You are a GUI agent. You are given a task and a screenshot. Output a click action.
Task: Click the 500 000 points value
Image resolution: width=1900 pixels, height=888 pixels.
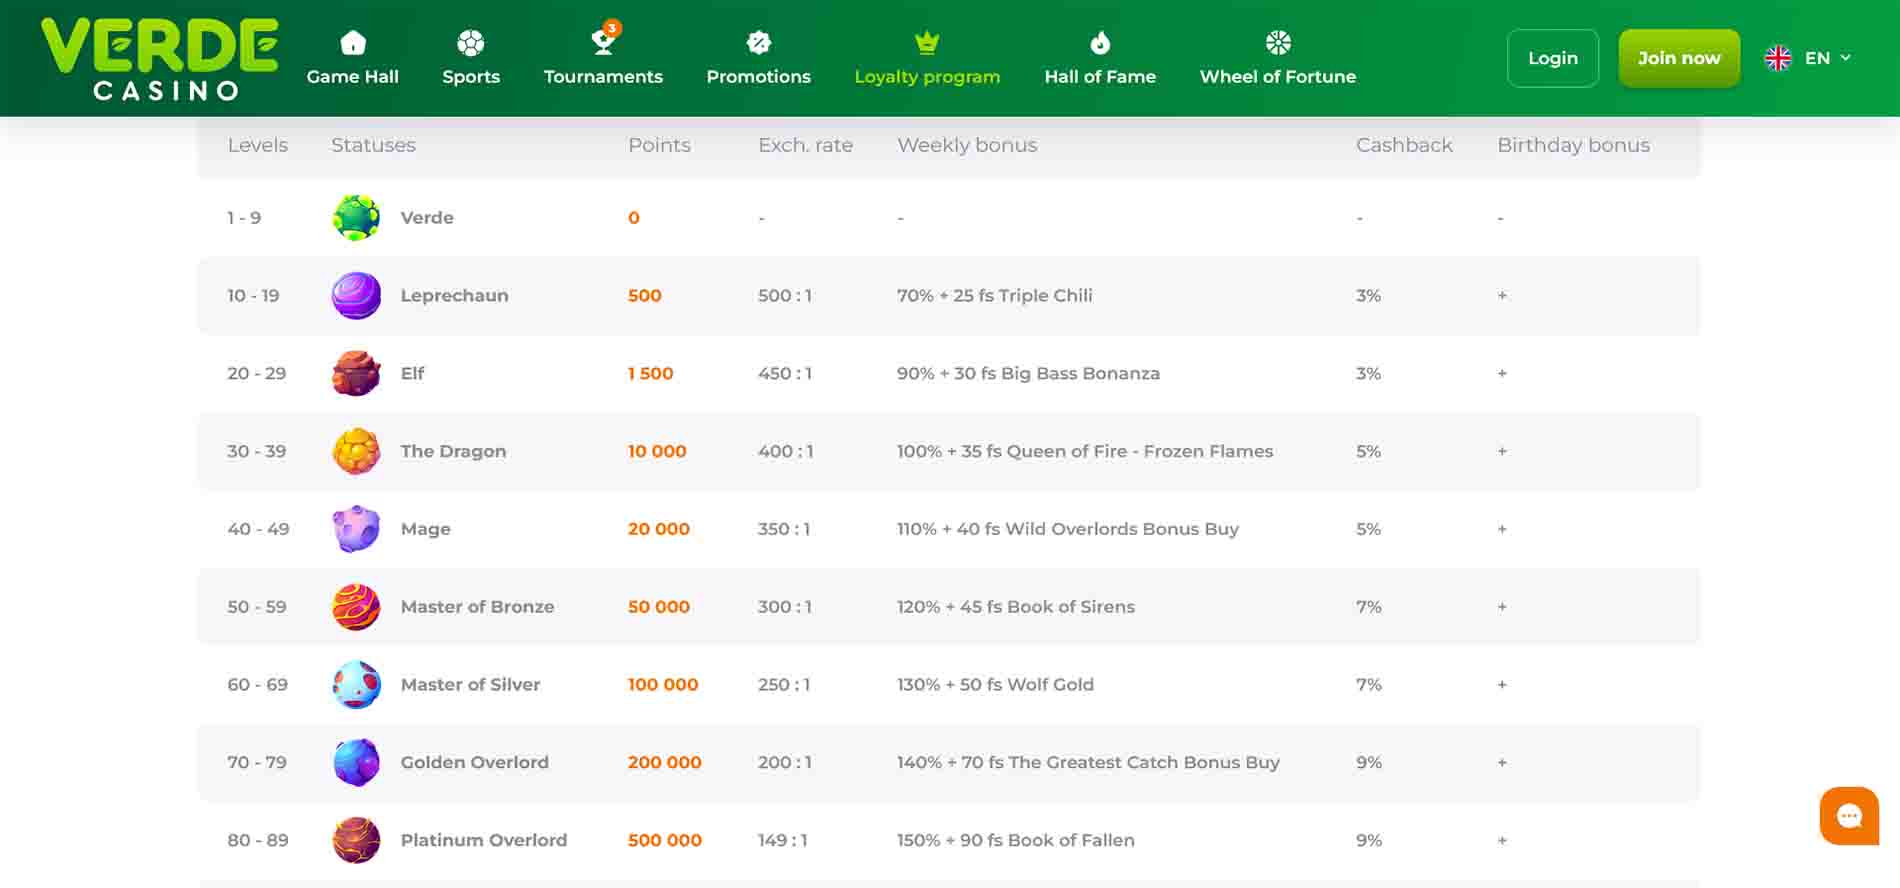click(x=664, y=840)
